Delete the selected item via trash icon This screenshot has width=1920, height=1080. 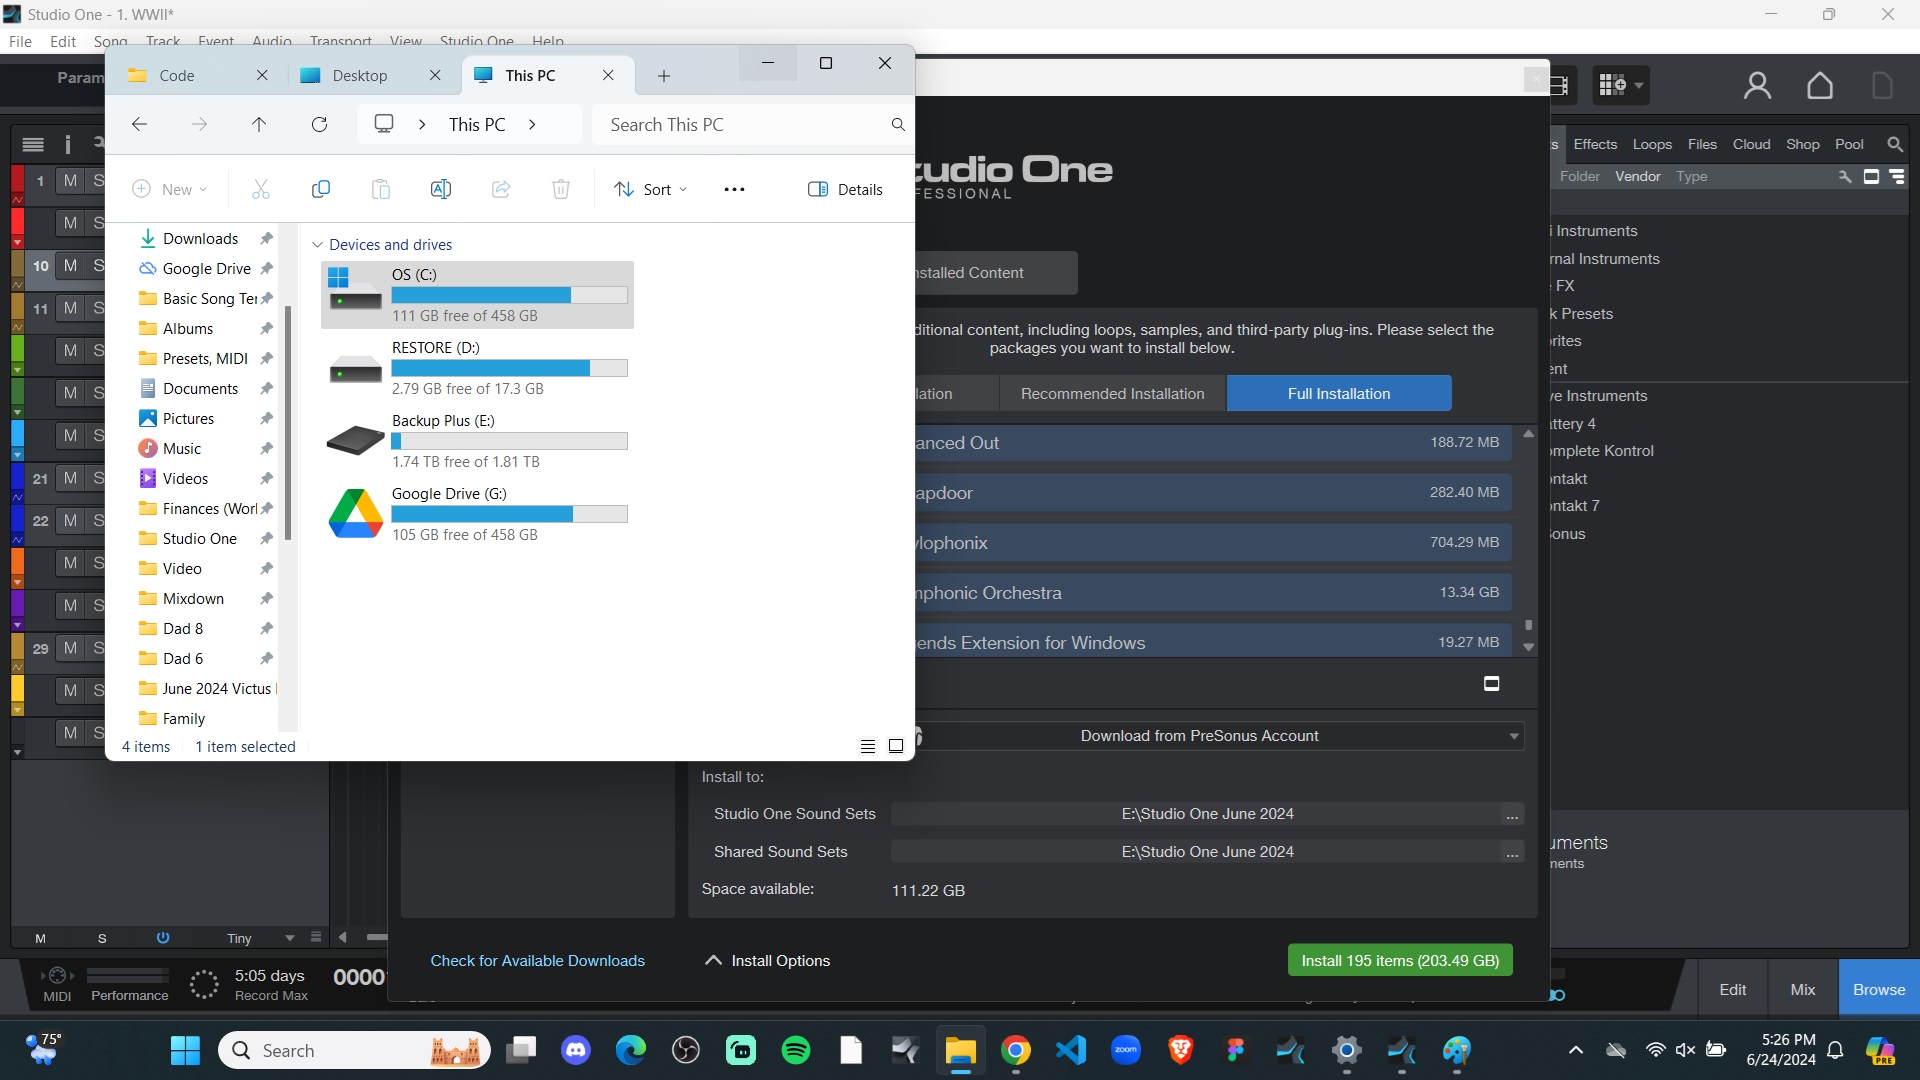561,189
